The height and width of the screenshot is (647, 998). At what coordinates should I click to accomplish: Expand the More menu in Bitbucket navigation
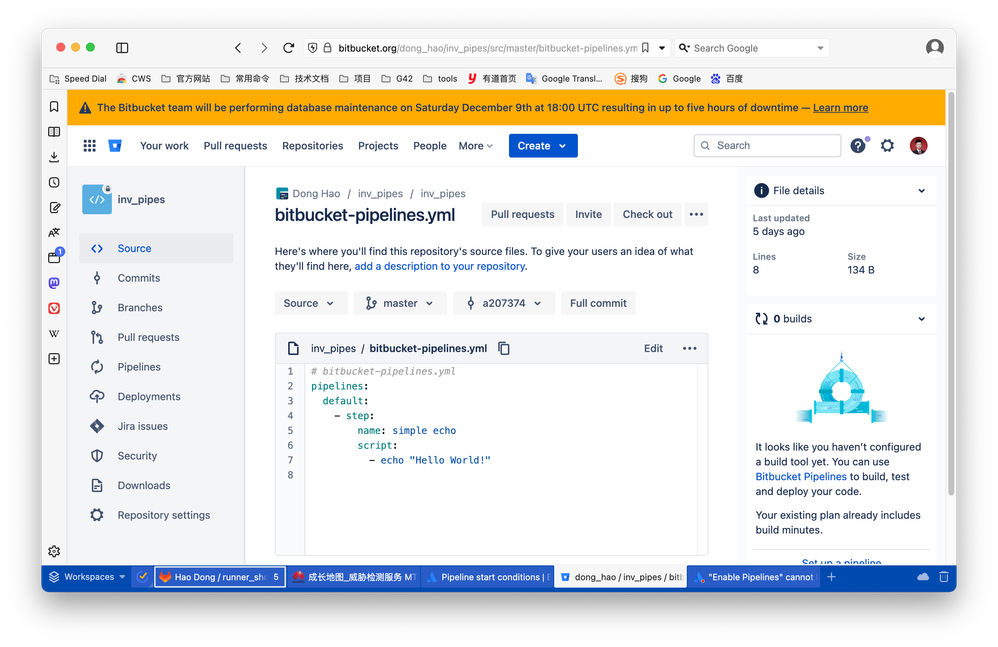point(476,146)
